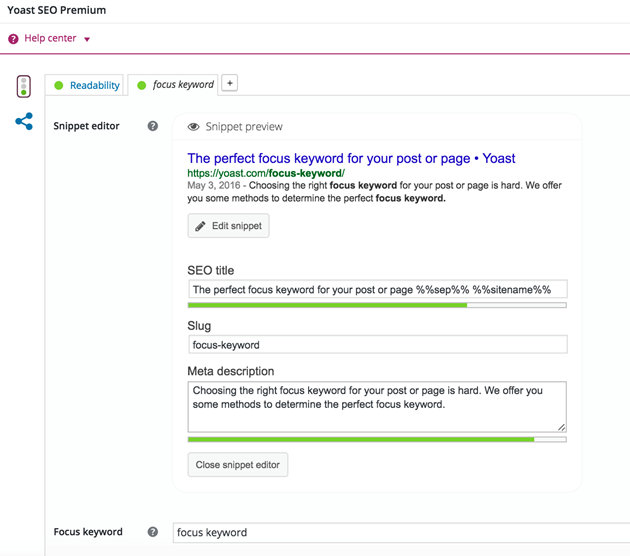The height and width of the screenshot is (556, 630).
Task: Click the Slug label
Action: (x=199, y=326)
